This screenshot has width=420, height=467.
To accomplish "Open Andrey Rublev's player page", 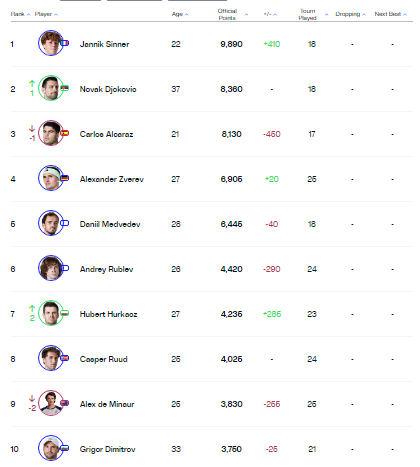I will [x=106, y=269].
